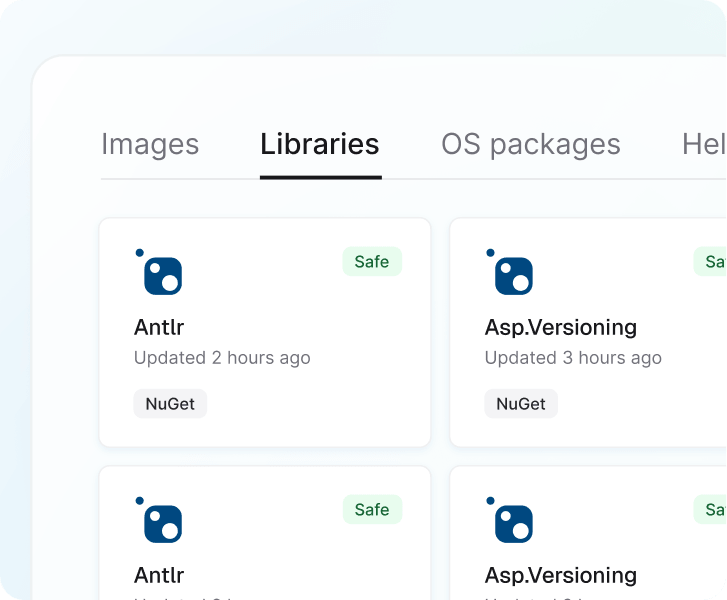Click the NuGet tag on the Antlr card
The width and height of the screenshot is (727, 600).
[x=170, y=404]
